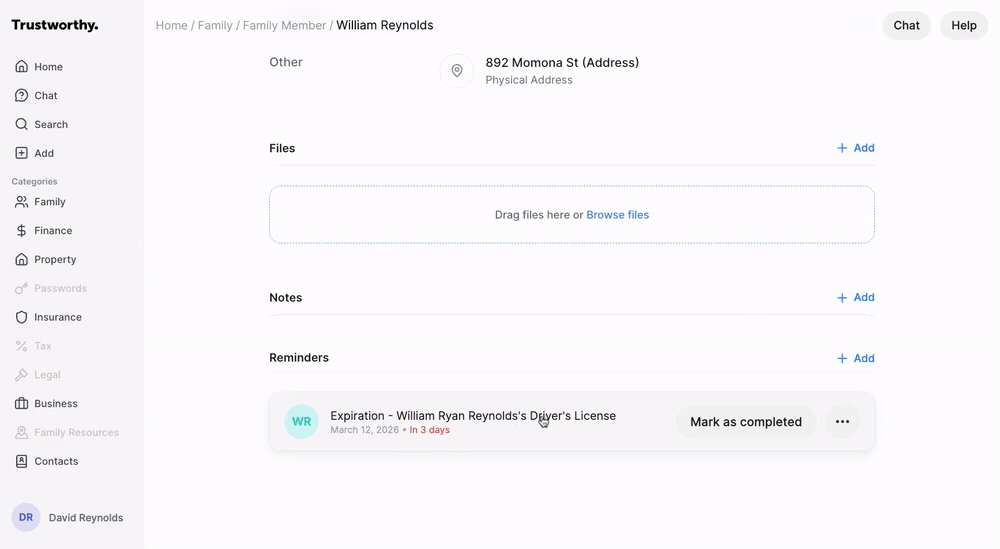Open Chat via the sidebar bubble icon
Screen dimensions: 1000x549
pyautogui.click(x=21, y=96)
